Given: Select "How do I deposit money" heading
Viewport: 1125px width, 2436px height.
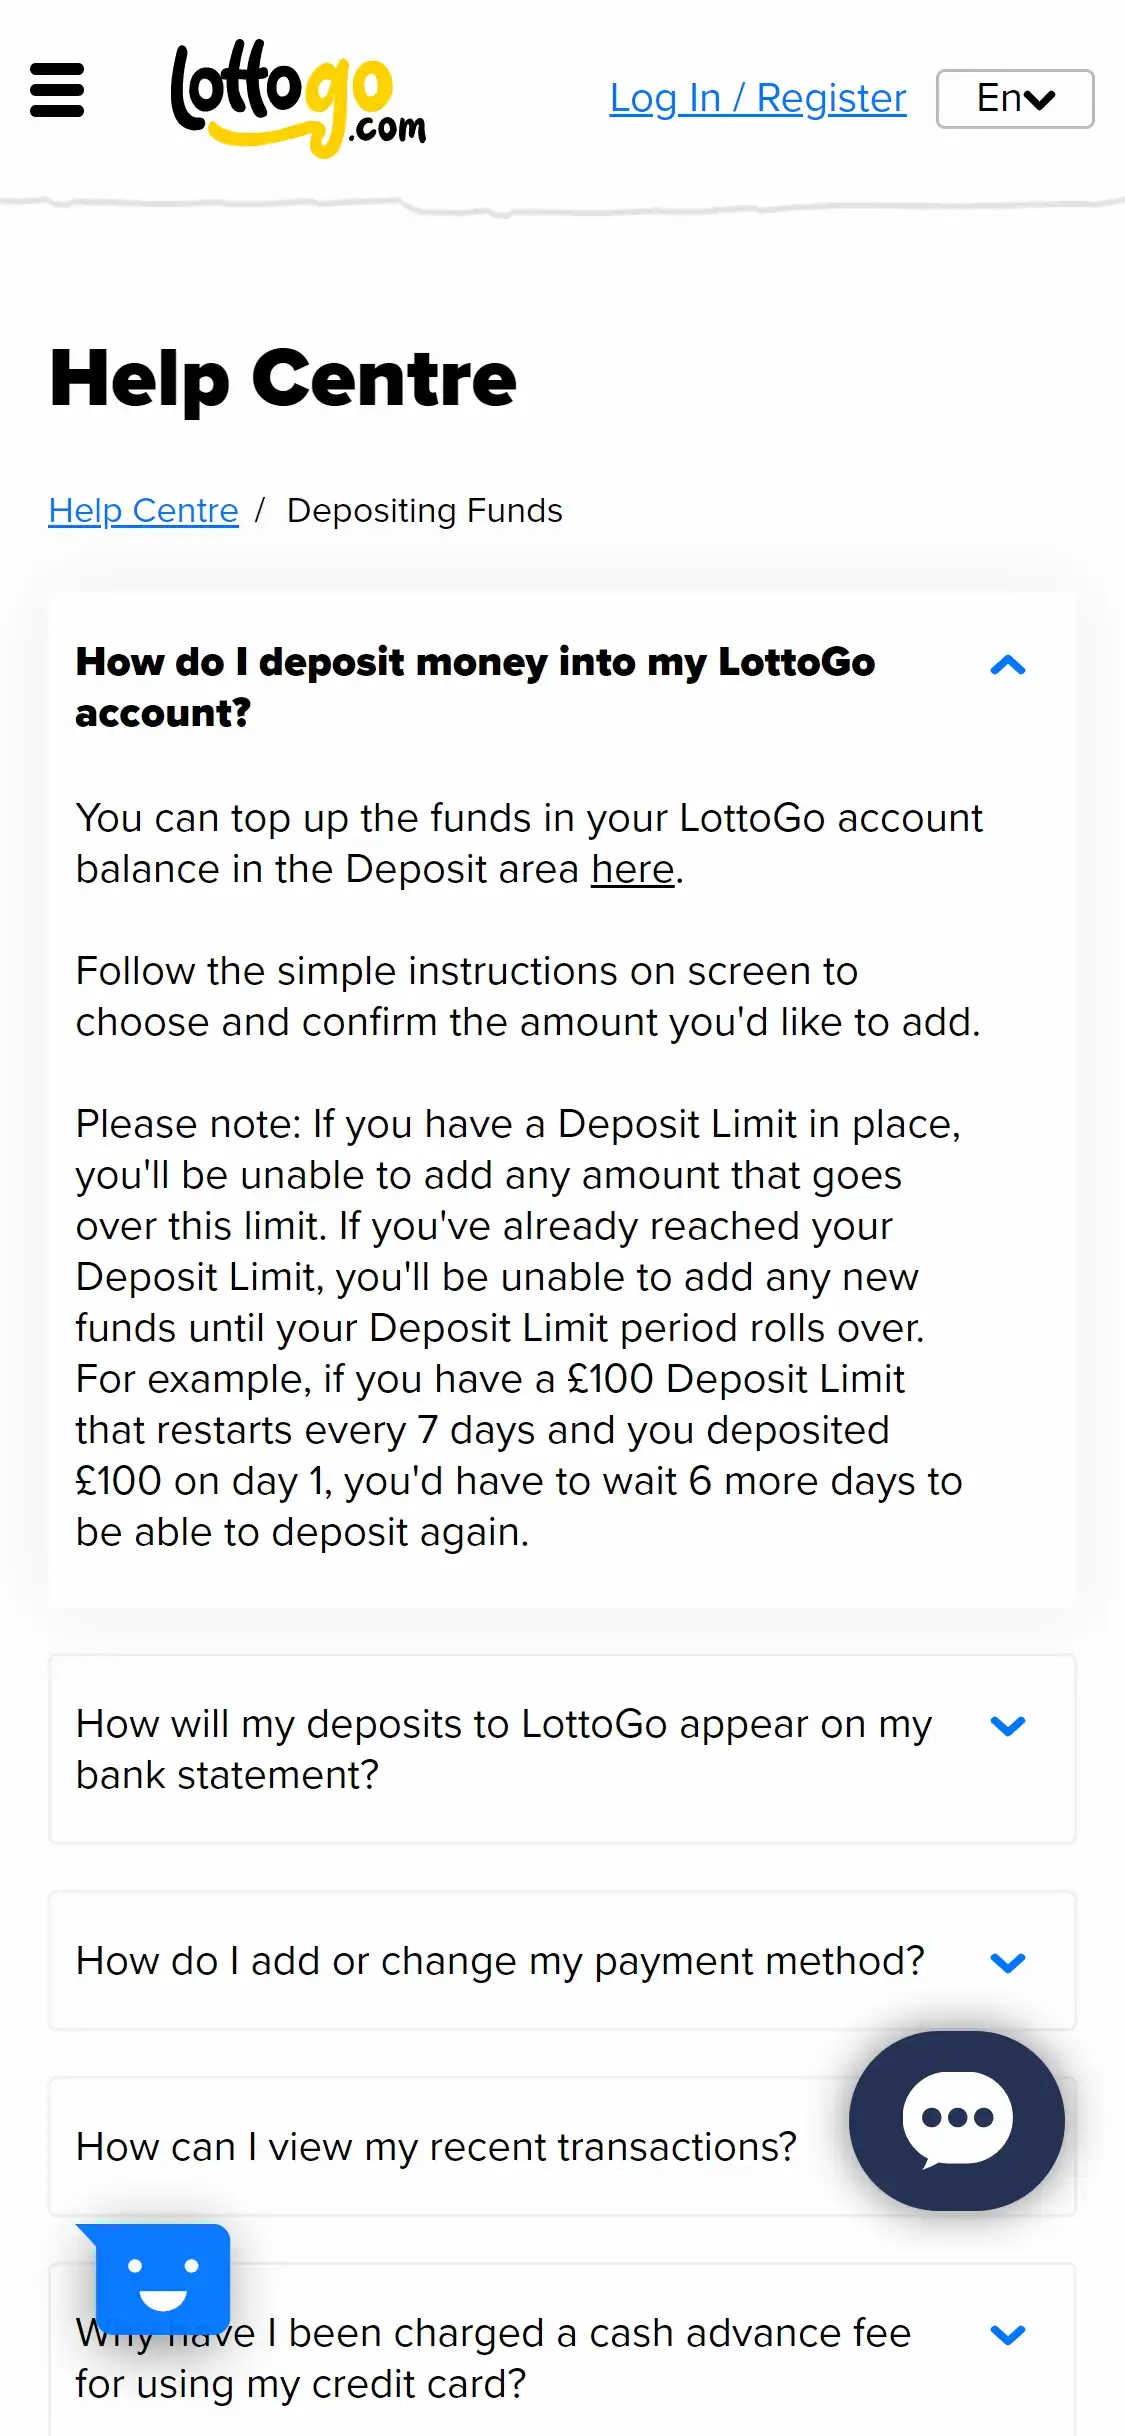Looking at the screenshot, I should [475, 687].
